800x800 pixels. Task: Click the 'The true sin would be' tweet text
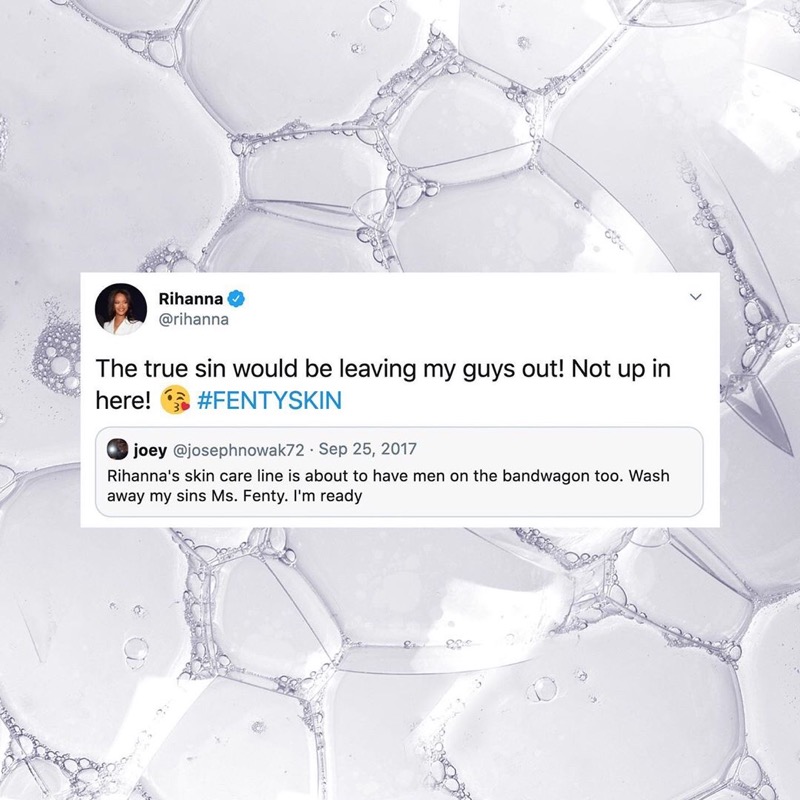tap(383, 384)
